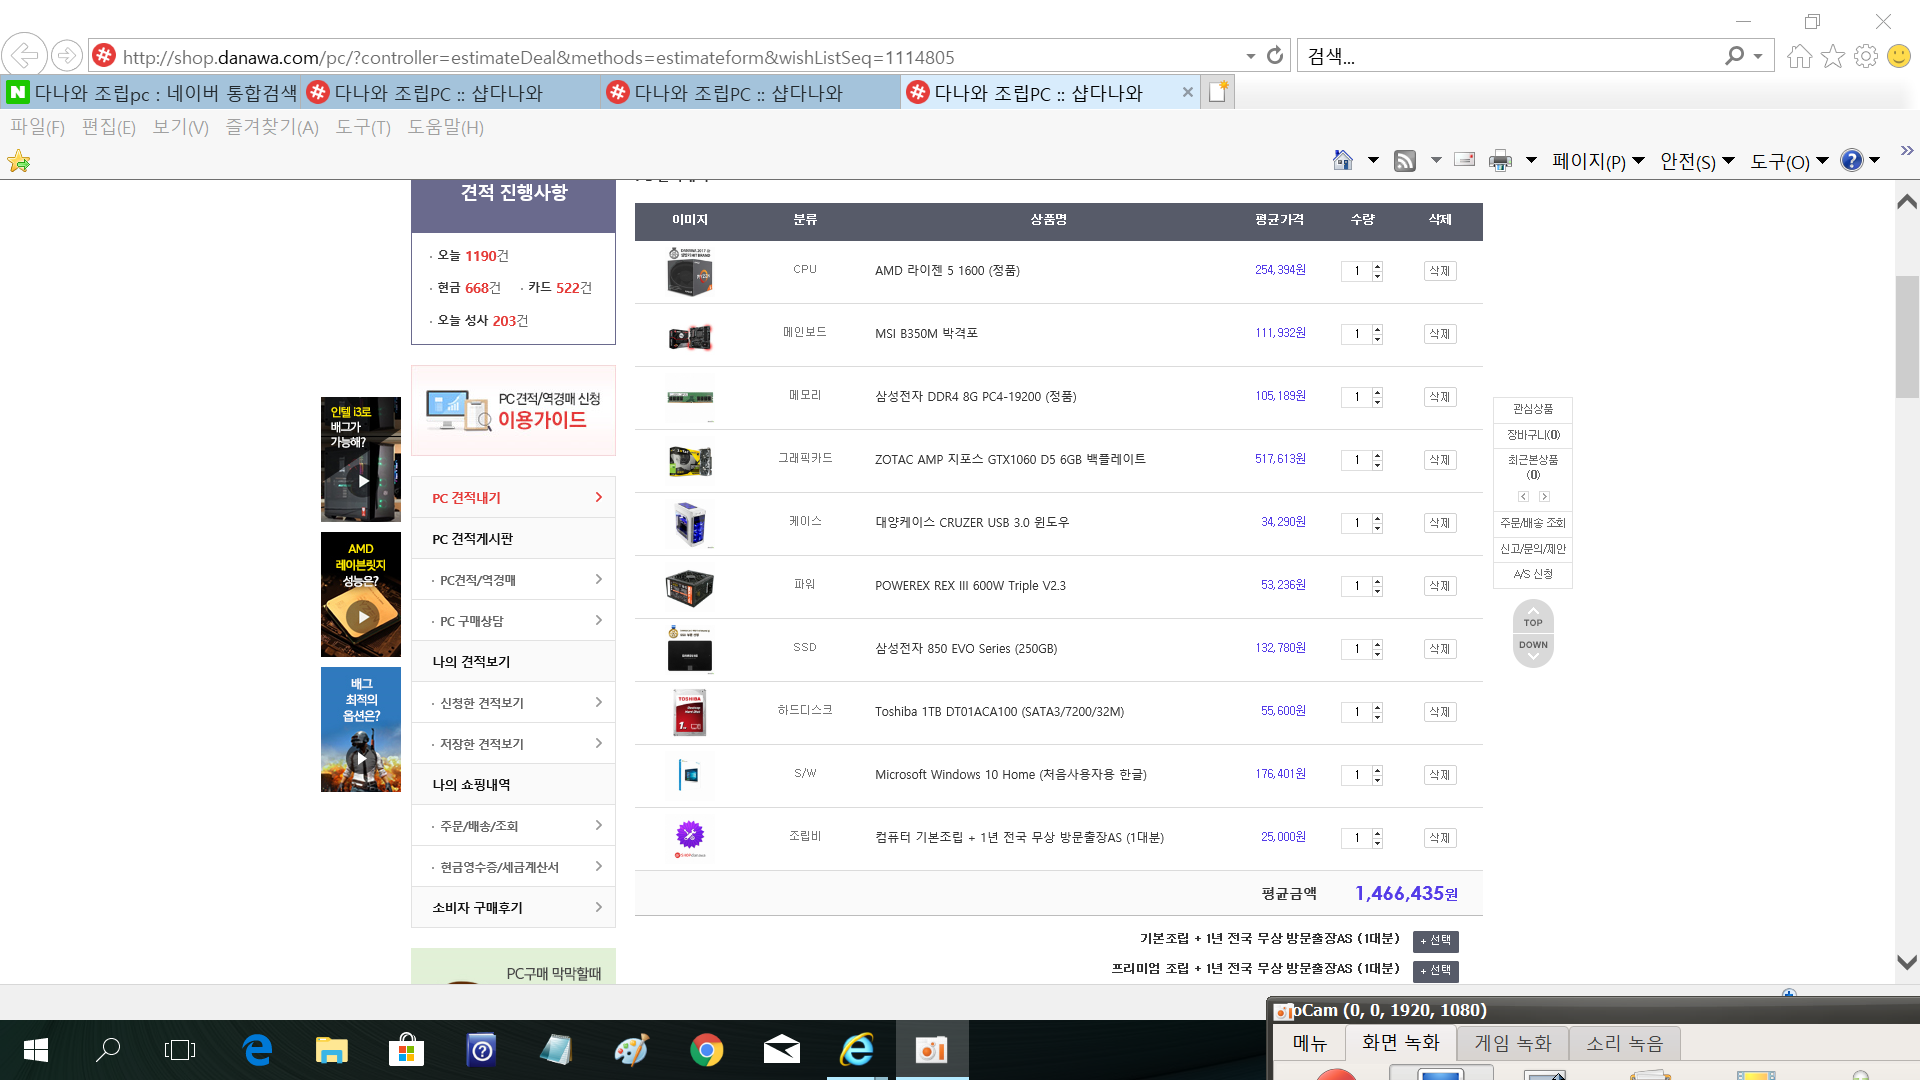Click the blue help question mark icon
Viewport: 1920px width, 1080px height.
point(1852,160)
